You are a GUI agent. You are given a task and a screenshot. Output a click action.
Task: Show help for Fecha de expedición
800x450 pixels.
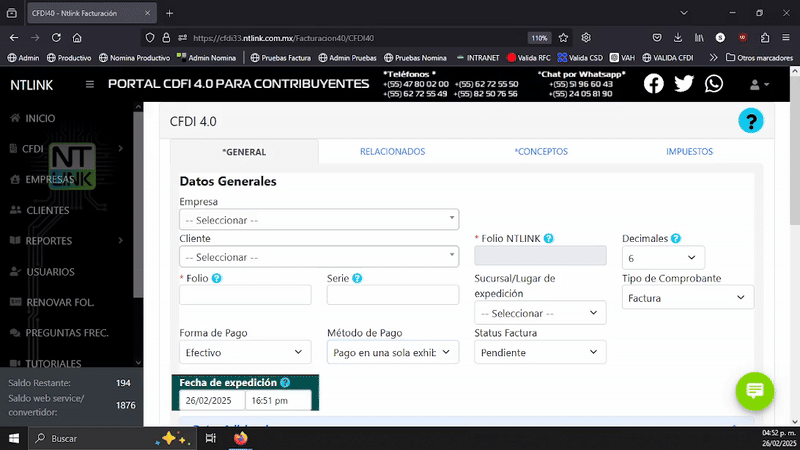click(x=285, y=382)
